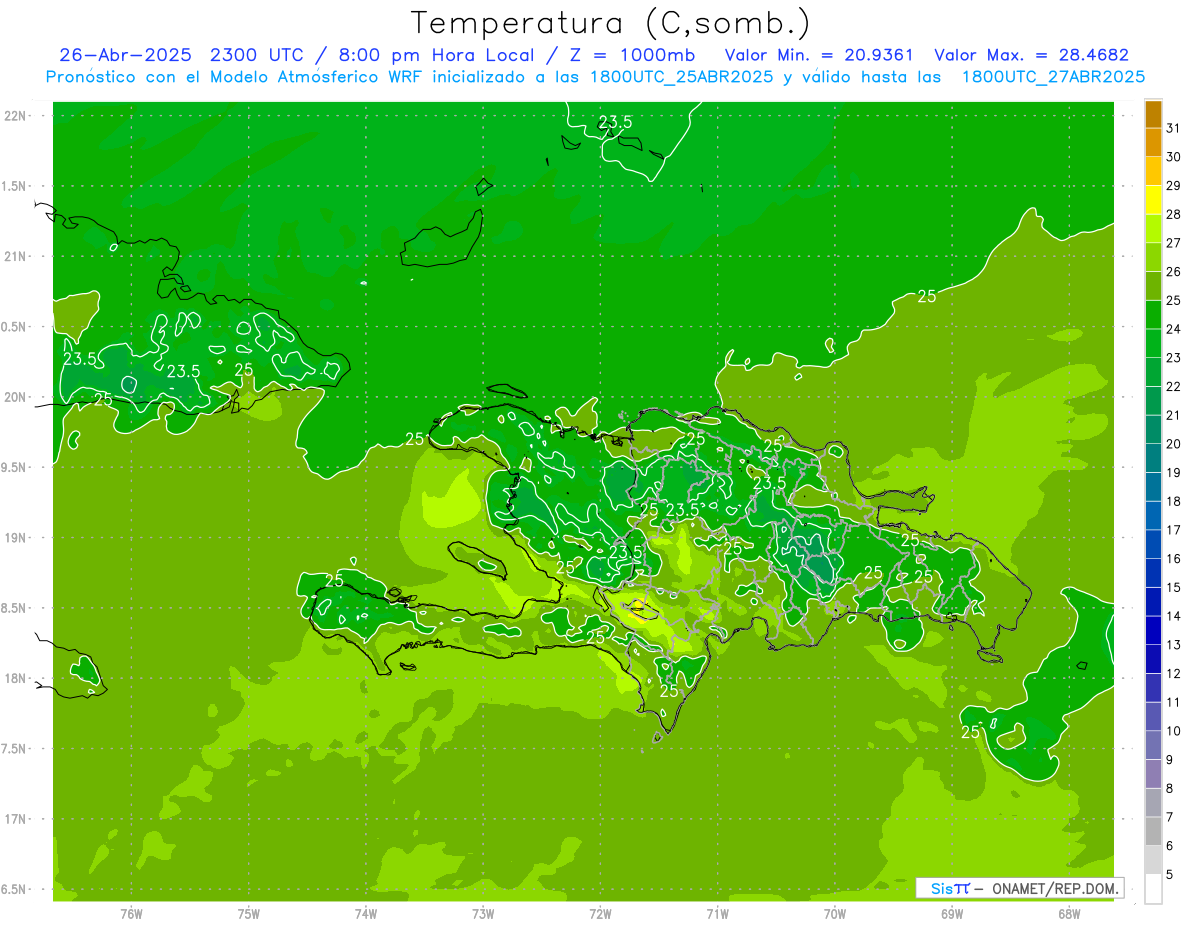1200x927 pixels.
Task: Click the '8' colorbar scale label
Action: [1170, 788]
